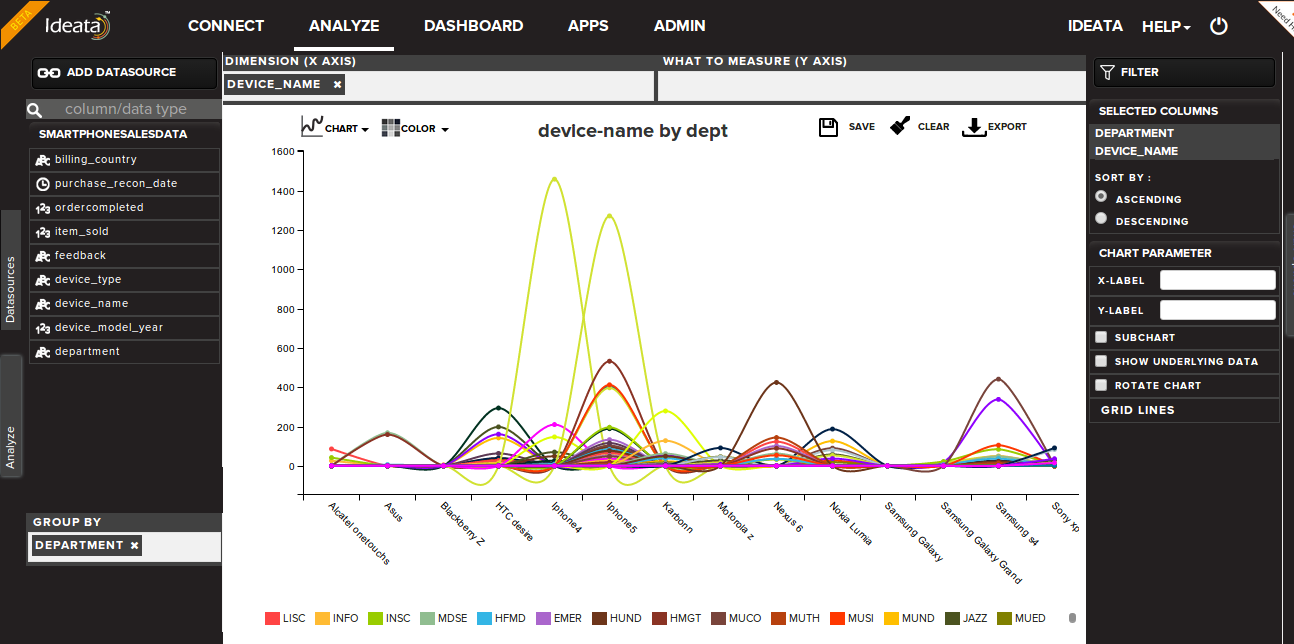Screen dimensions: 1294x644
Task: Remove DEVICE_NAME from the X axis dimension
Action: click(x=337, y=85)
